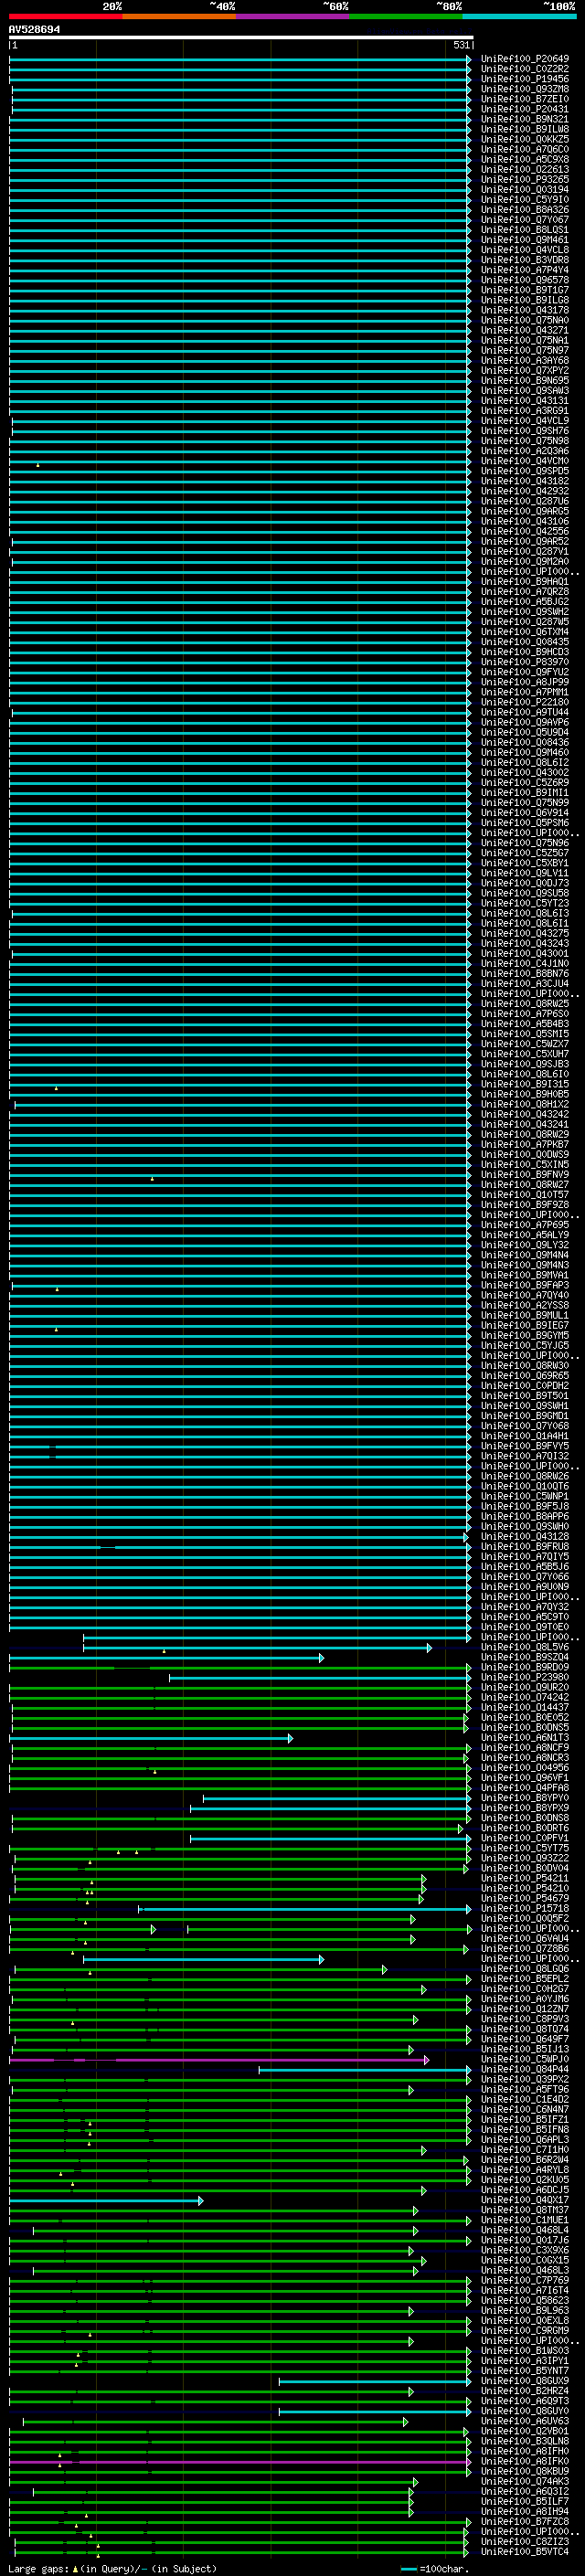Click label UniRef100_Q0KKZ5
Viewport: 585px width, 2576px height.
pos(525,139)
